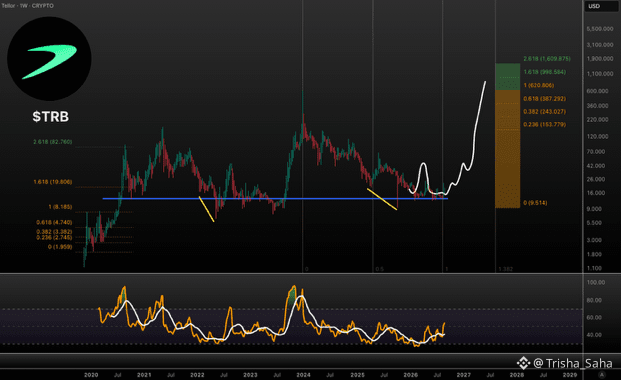Screen dimensions: 621x380
Task: Click the 5,500.000 price scale label
Action: (600, 29)
